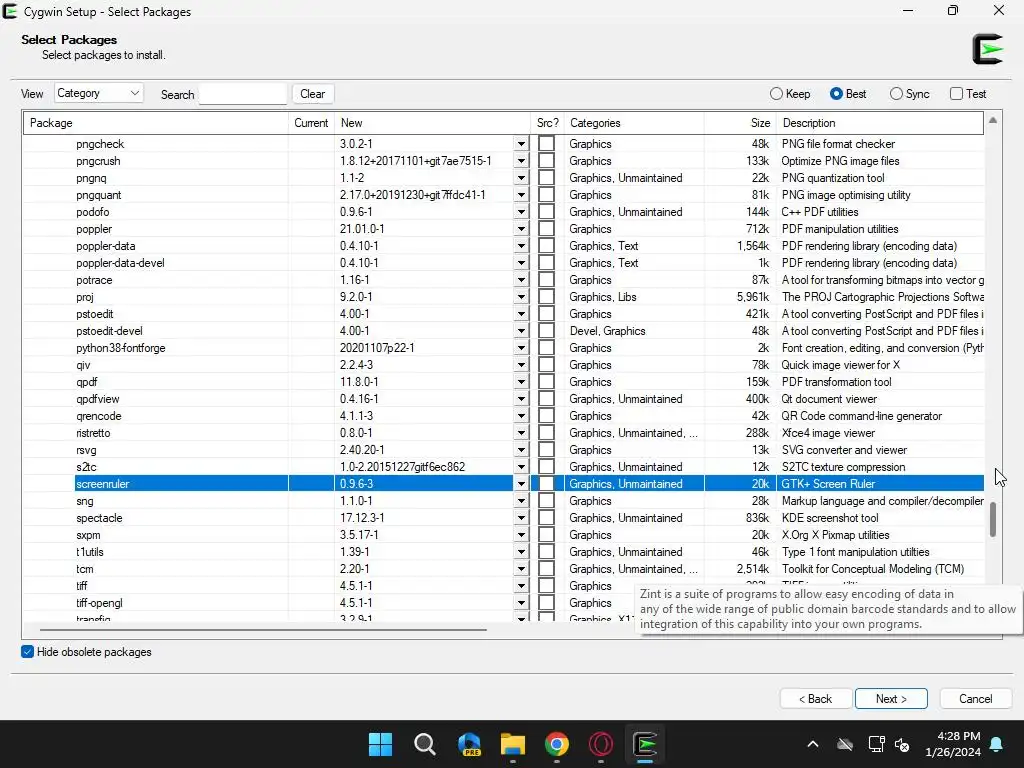Select the potrace package name

94,280
